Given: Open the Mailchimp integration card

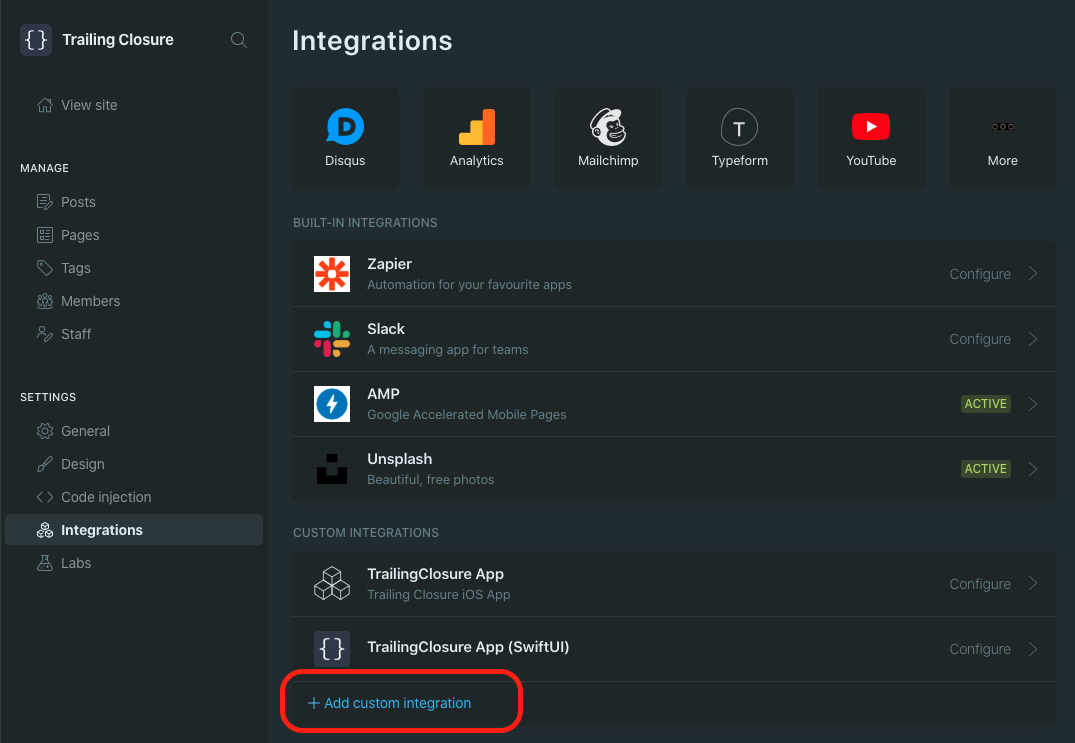Looking at the screenshot, I should 608,137.
